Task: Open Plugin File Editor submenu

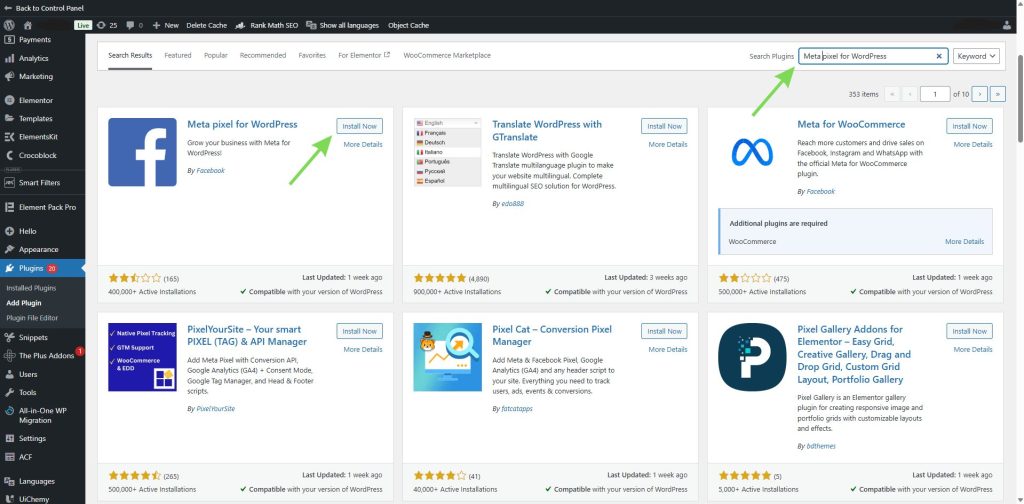Action: click(x=32, y=318)
